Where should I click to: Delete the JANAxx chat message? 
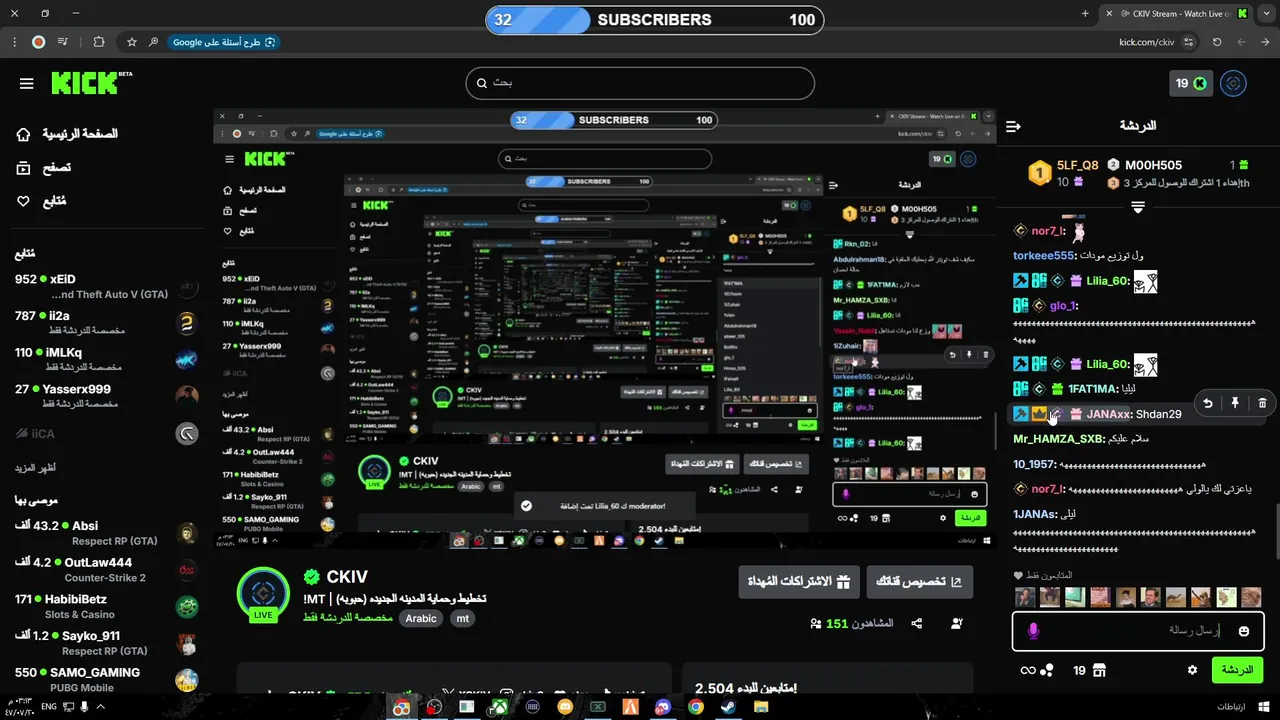[1262, 403]
